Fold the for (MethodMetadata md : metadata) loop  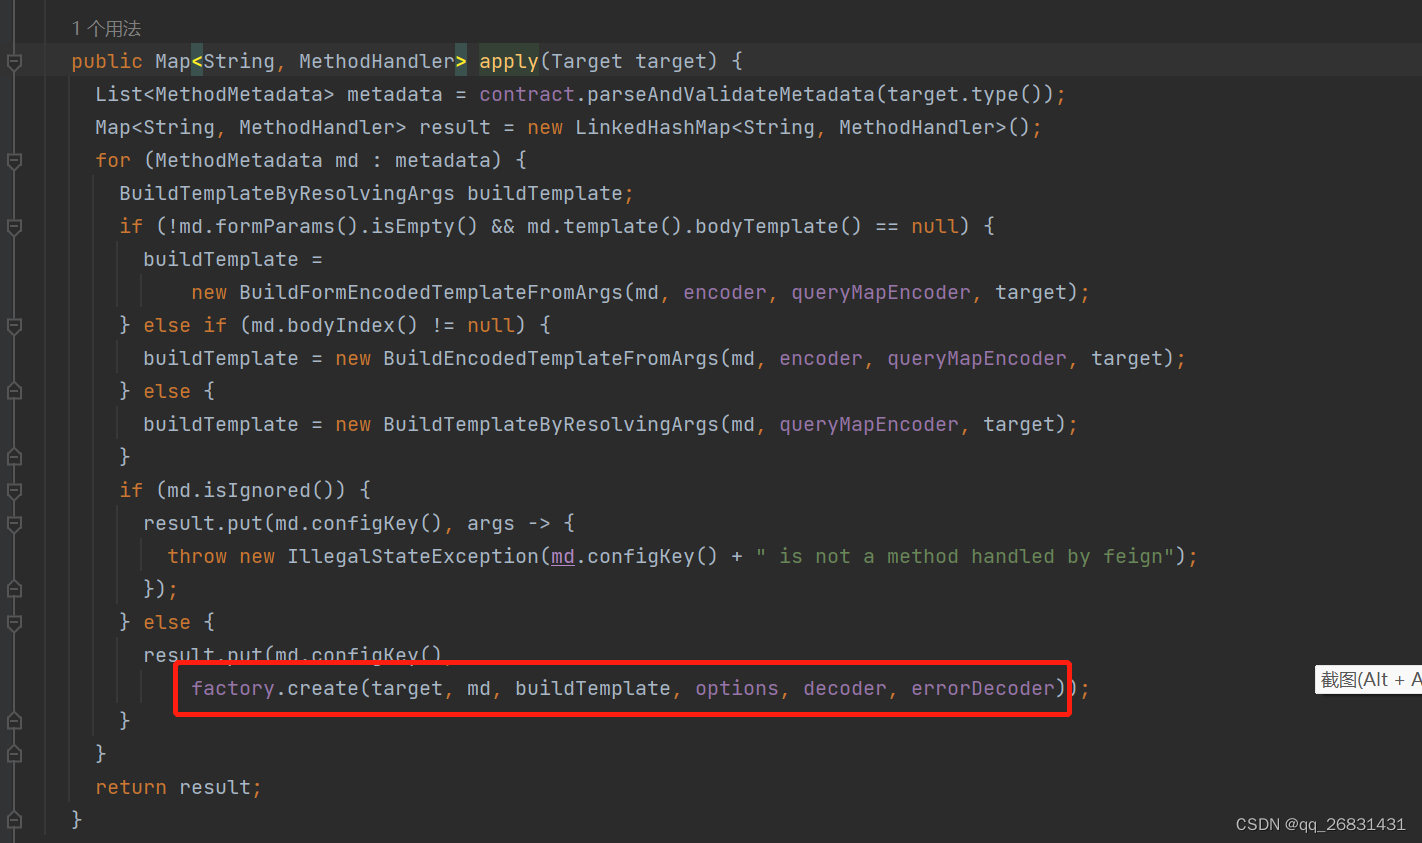14,161
